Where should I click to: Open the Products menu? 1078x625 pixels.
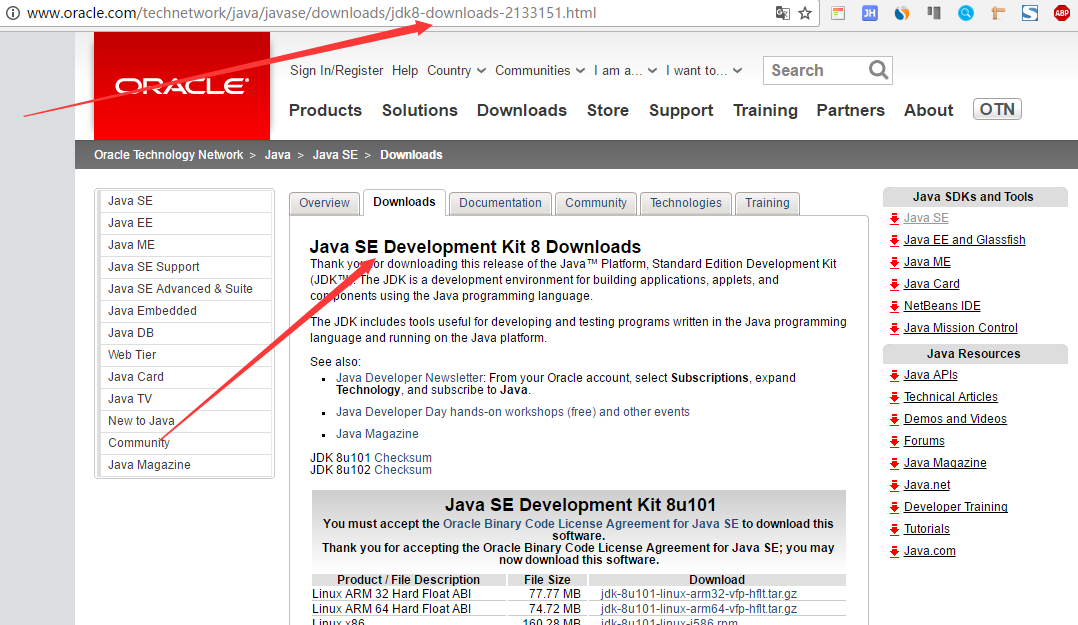pyautogui.click(x=325, y=110)
